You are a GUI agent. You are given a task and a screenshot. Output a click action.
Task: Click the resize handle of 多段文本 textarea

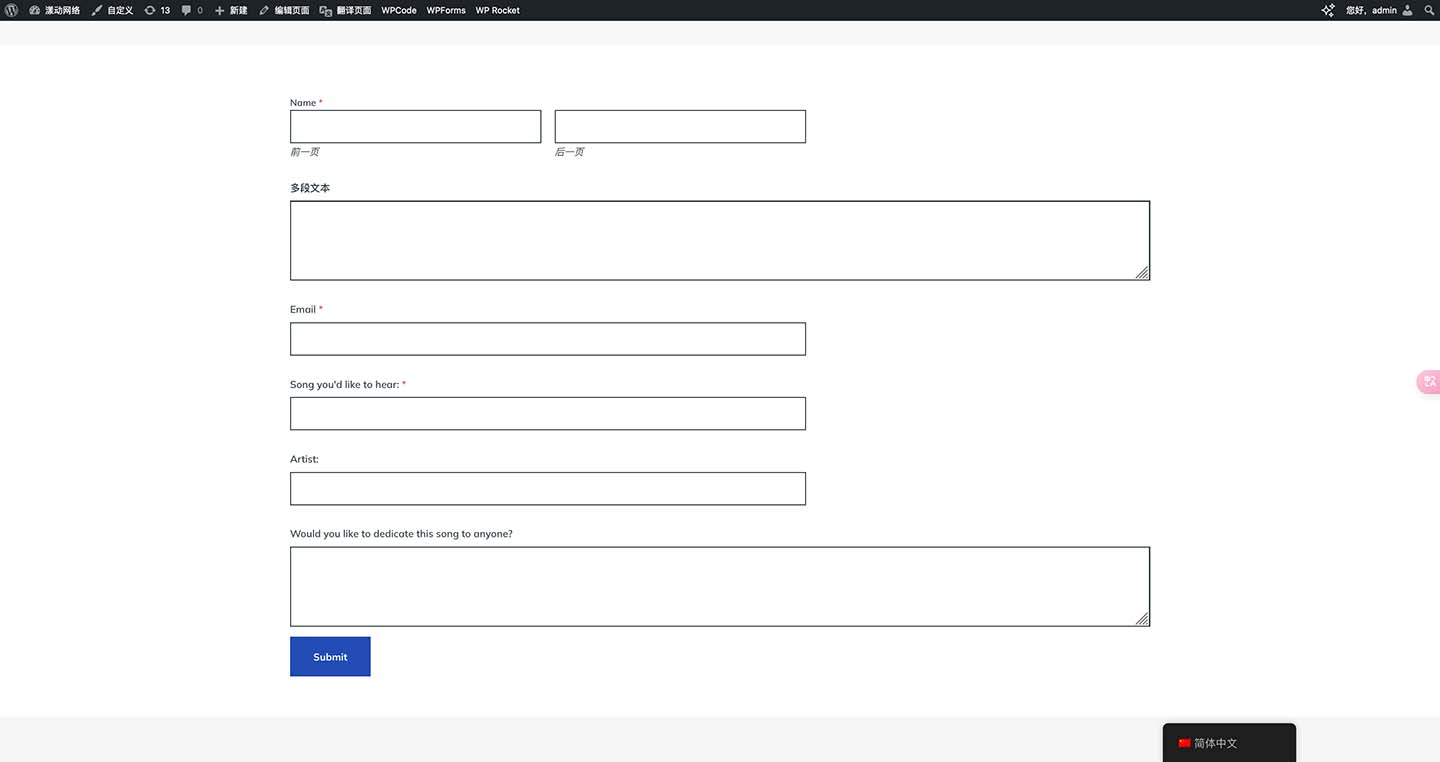point(1142,272)
